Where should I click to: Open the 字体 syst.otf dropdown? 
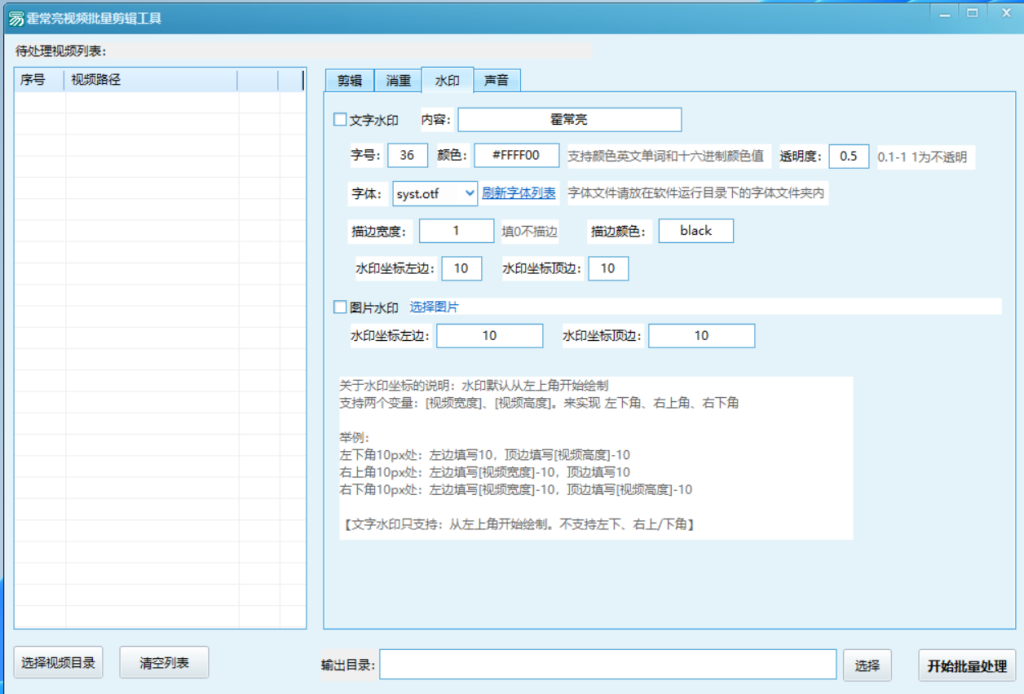(442, 193)
